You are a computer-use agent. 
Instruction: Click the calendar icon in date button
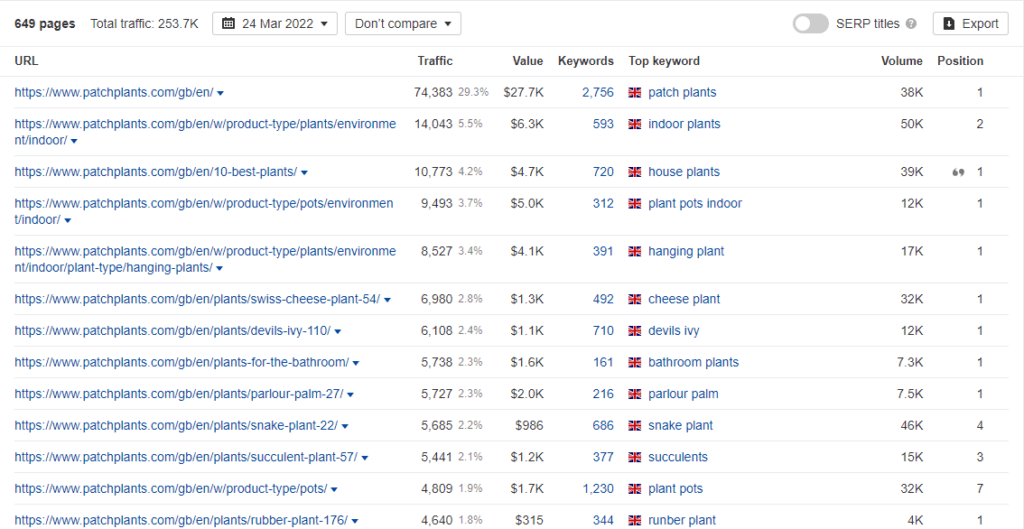(x=228, y=24)
